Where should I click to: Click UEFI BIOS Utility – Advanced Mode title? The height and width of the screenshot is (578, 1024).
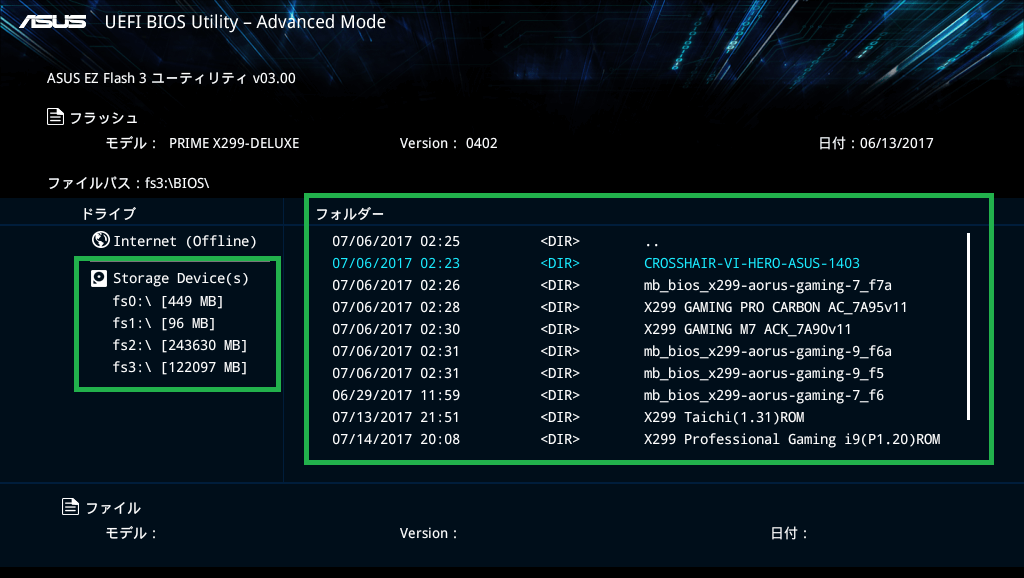(245, 22)
